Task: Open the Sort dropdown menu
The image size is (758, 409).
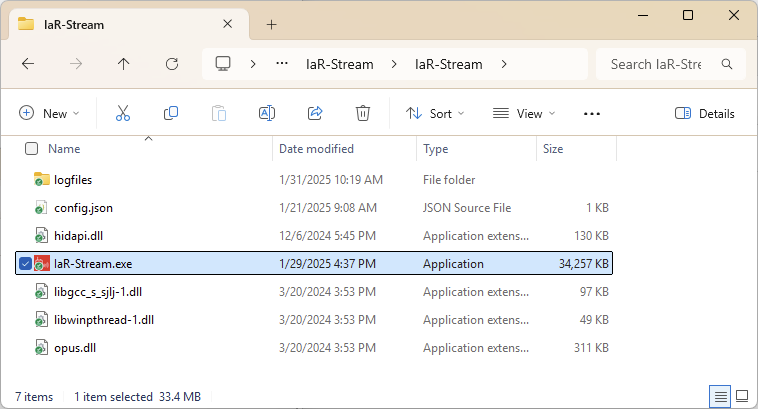Action: click(435, 114)
